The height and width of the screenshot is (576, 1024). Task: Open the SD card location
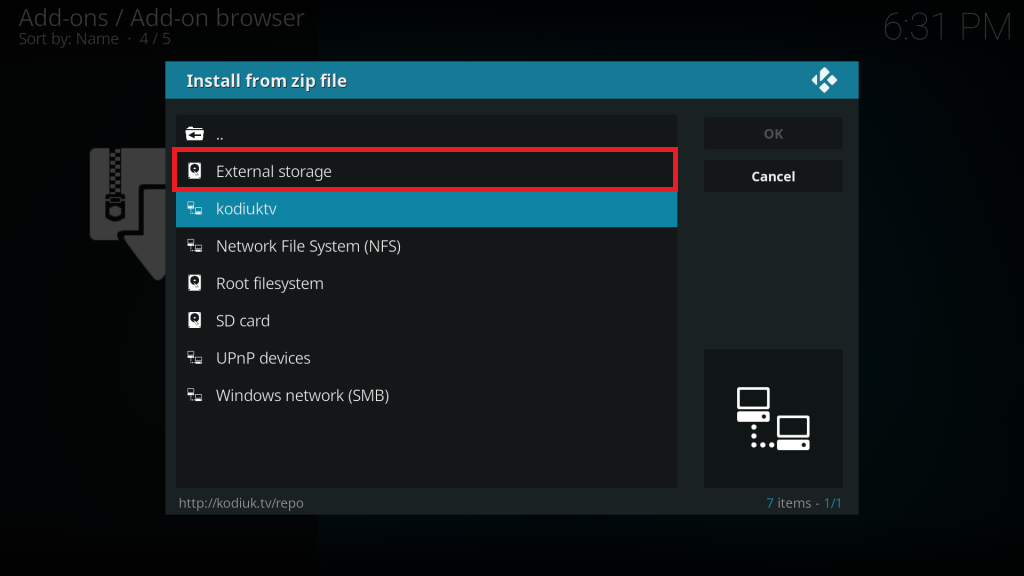(x=426, y=320)
